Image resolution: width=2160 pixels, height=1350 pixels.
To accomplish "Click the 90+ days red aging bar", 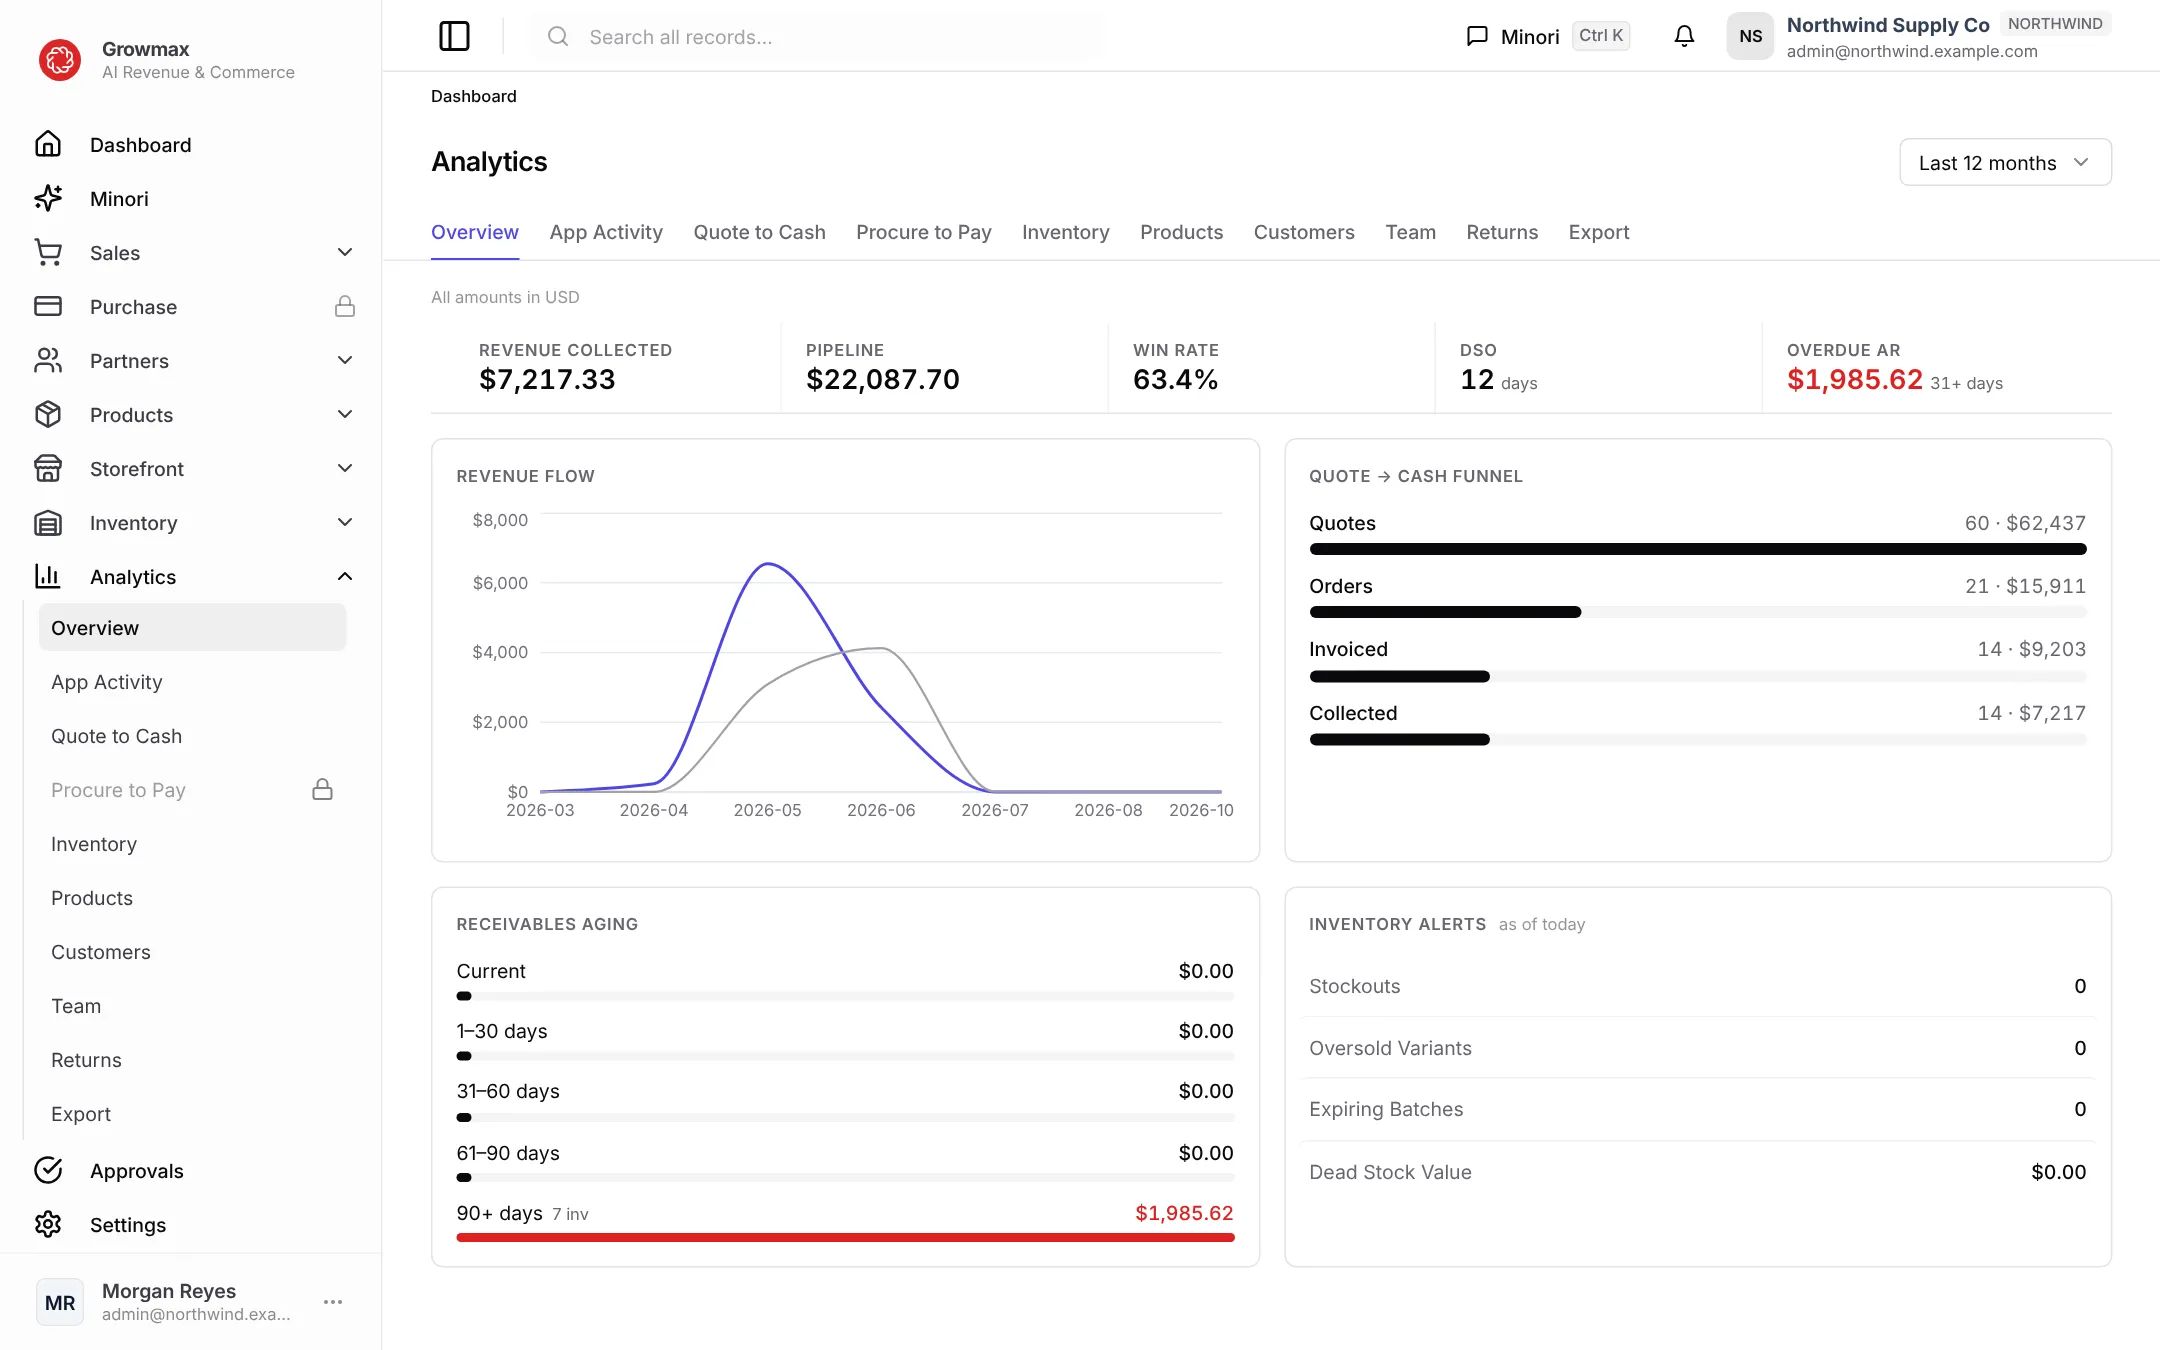I will tap(845, 1237).
